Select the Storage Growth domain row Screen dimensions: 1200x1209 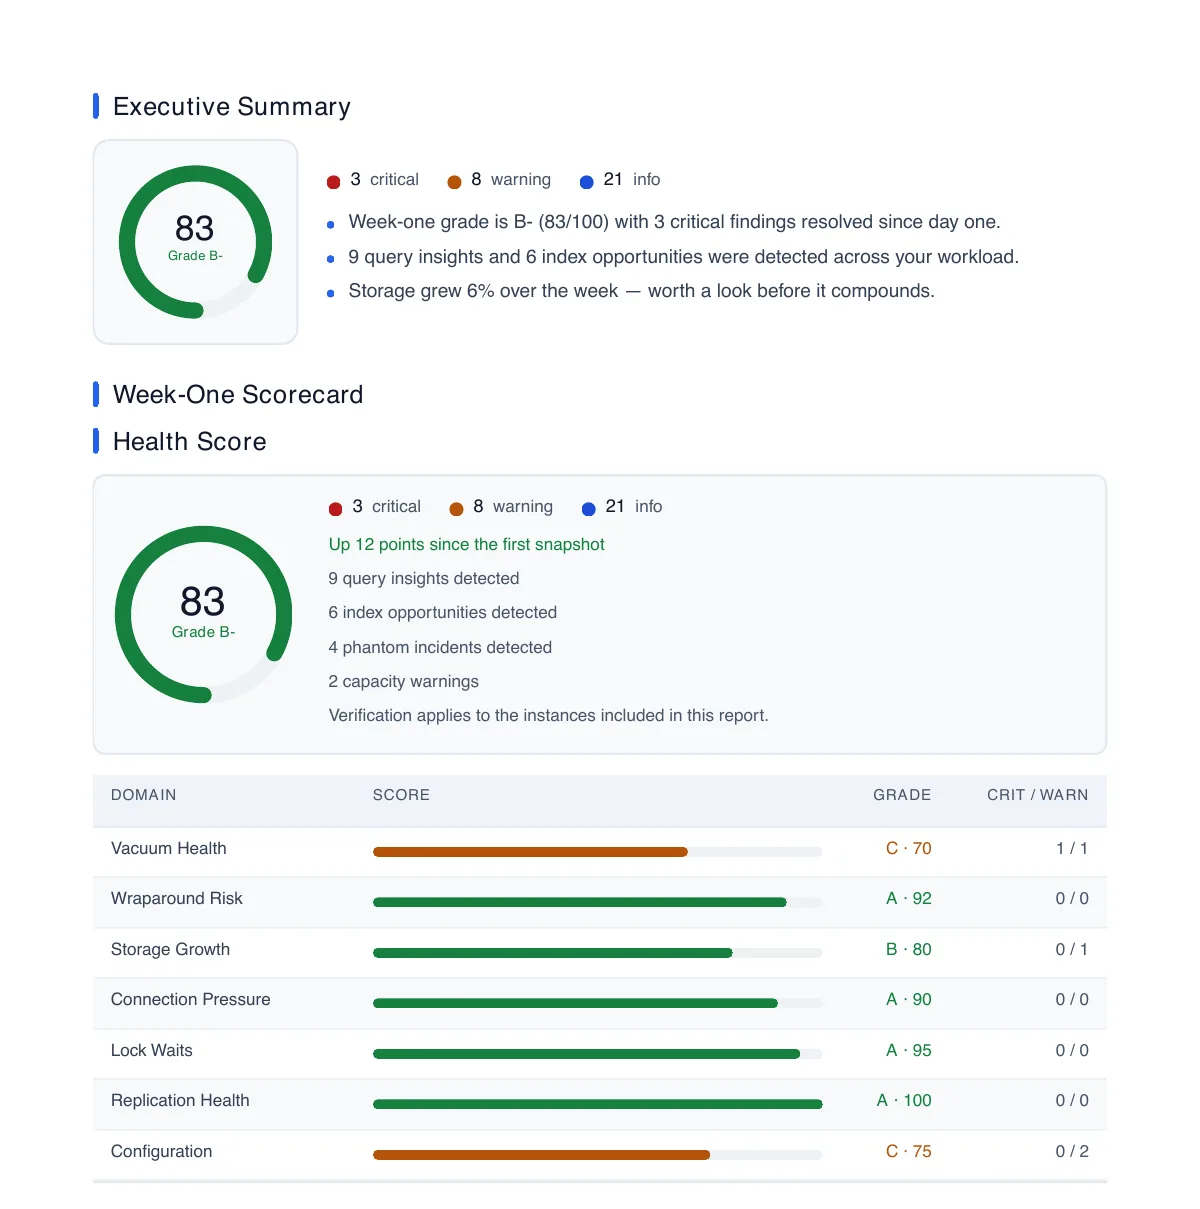(x=600, y=953)
